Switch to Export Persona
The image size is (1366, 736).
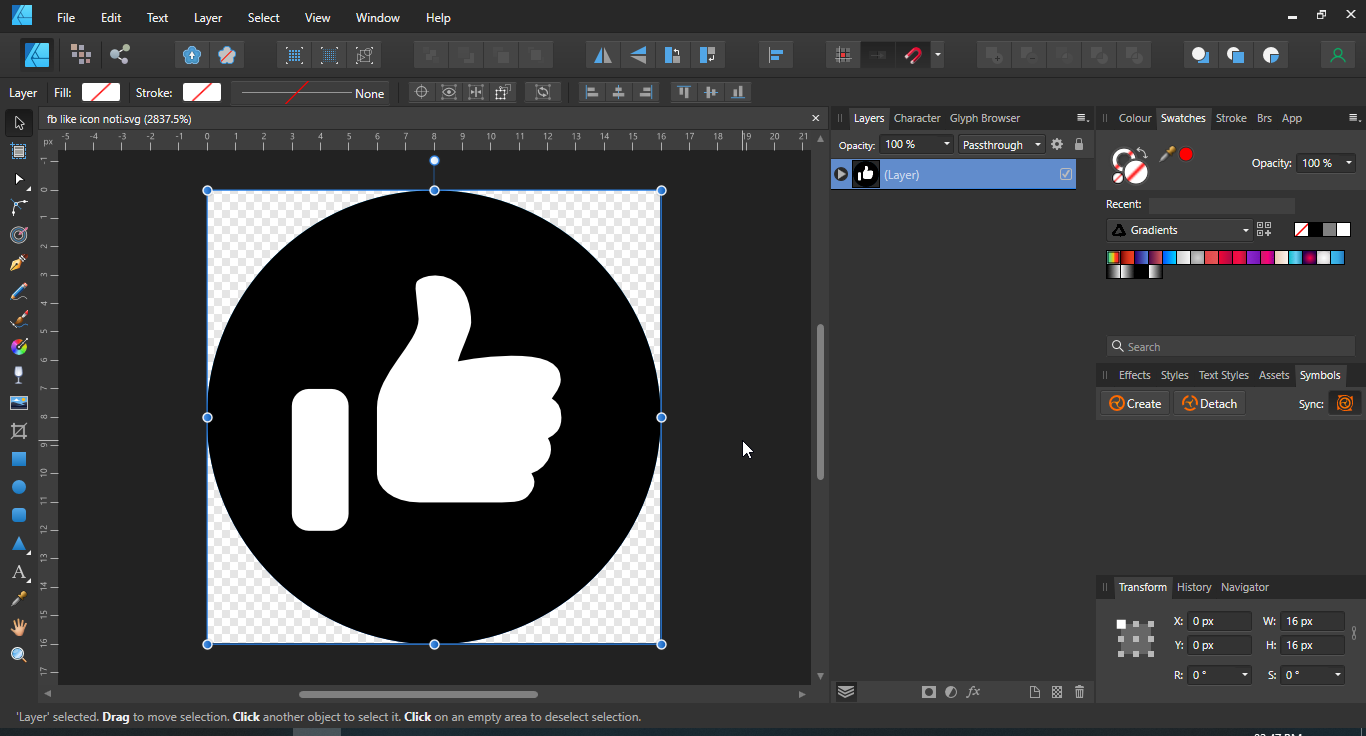pyautogui.click(x=120, y=55)
